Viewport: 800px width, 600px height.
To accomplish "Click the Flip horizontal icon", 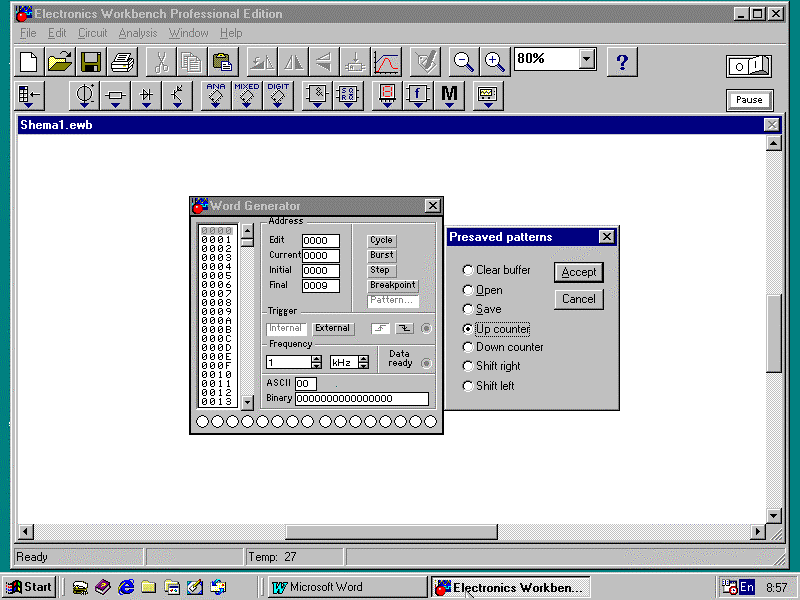I will [x=293, y=62].
